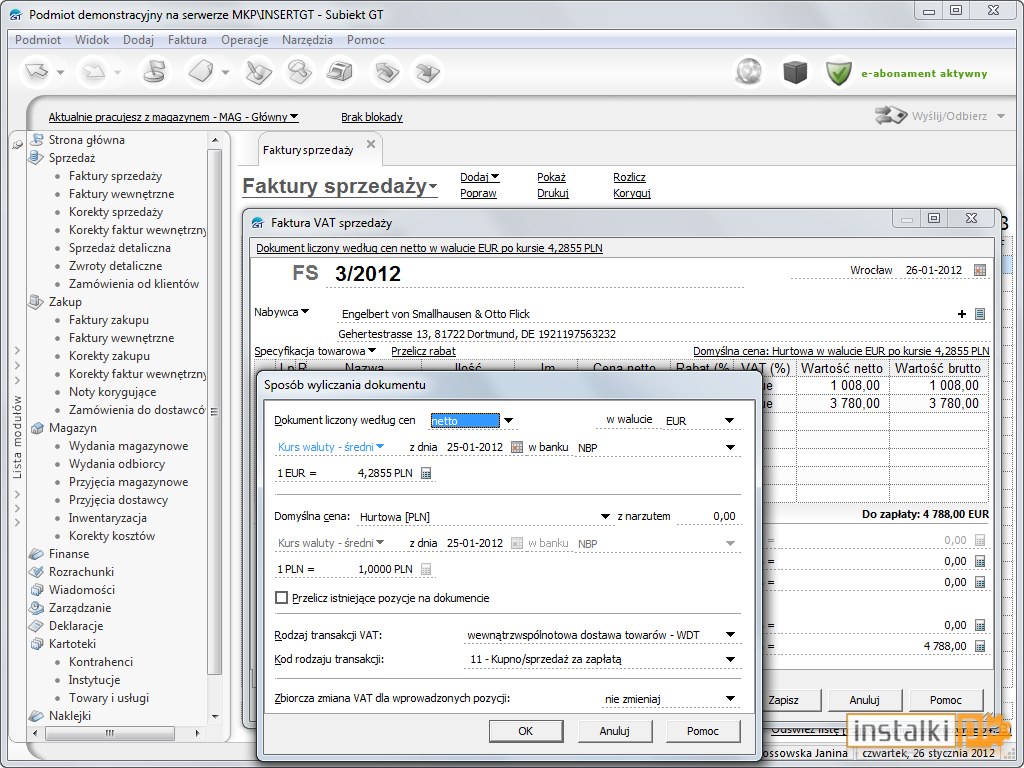Open the calculator beside 4,2855 PLN rate
Viewport: 1024px width, 768px height.
coord(426,473)
